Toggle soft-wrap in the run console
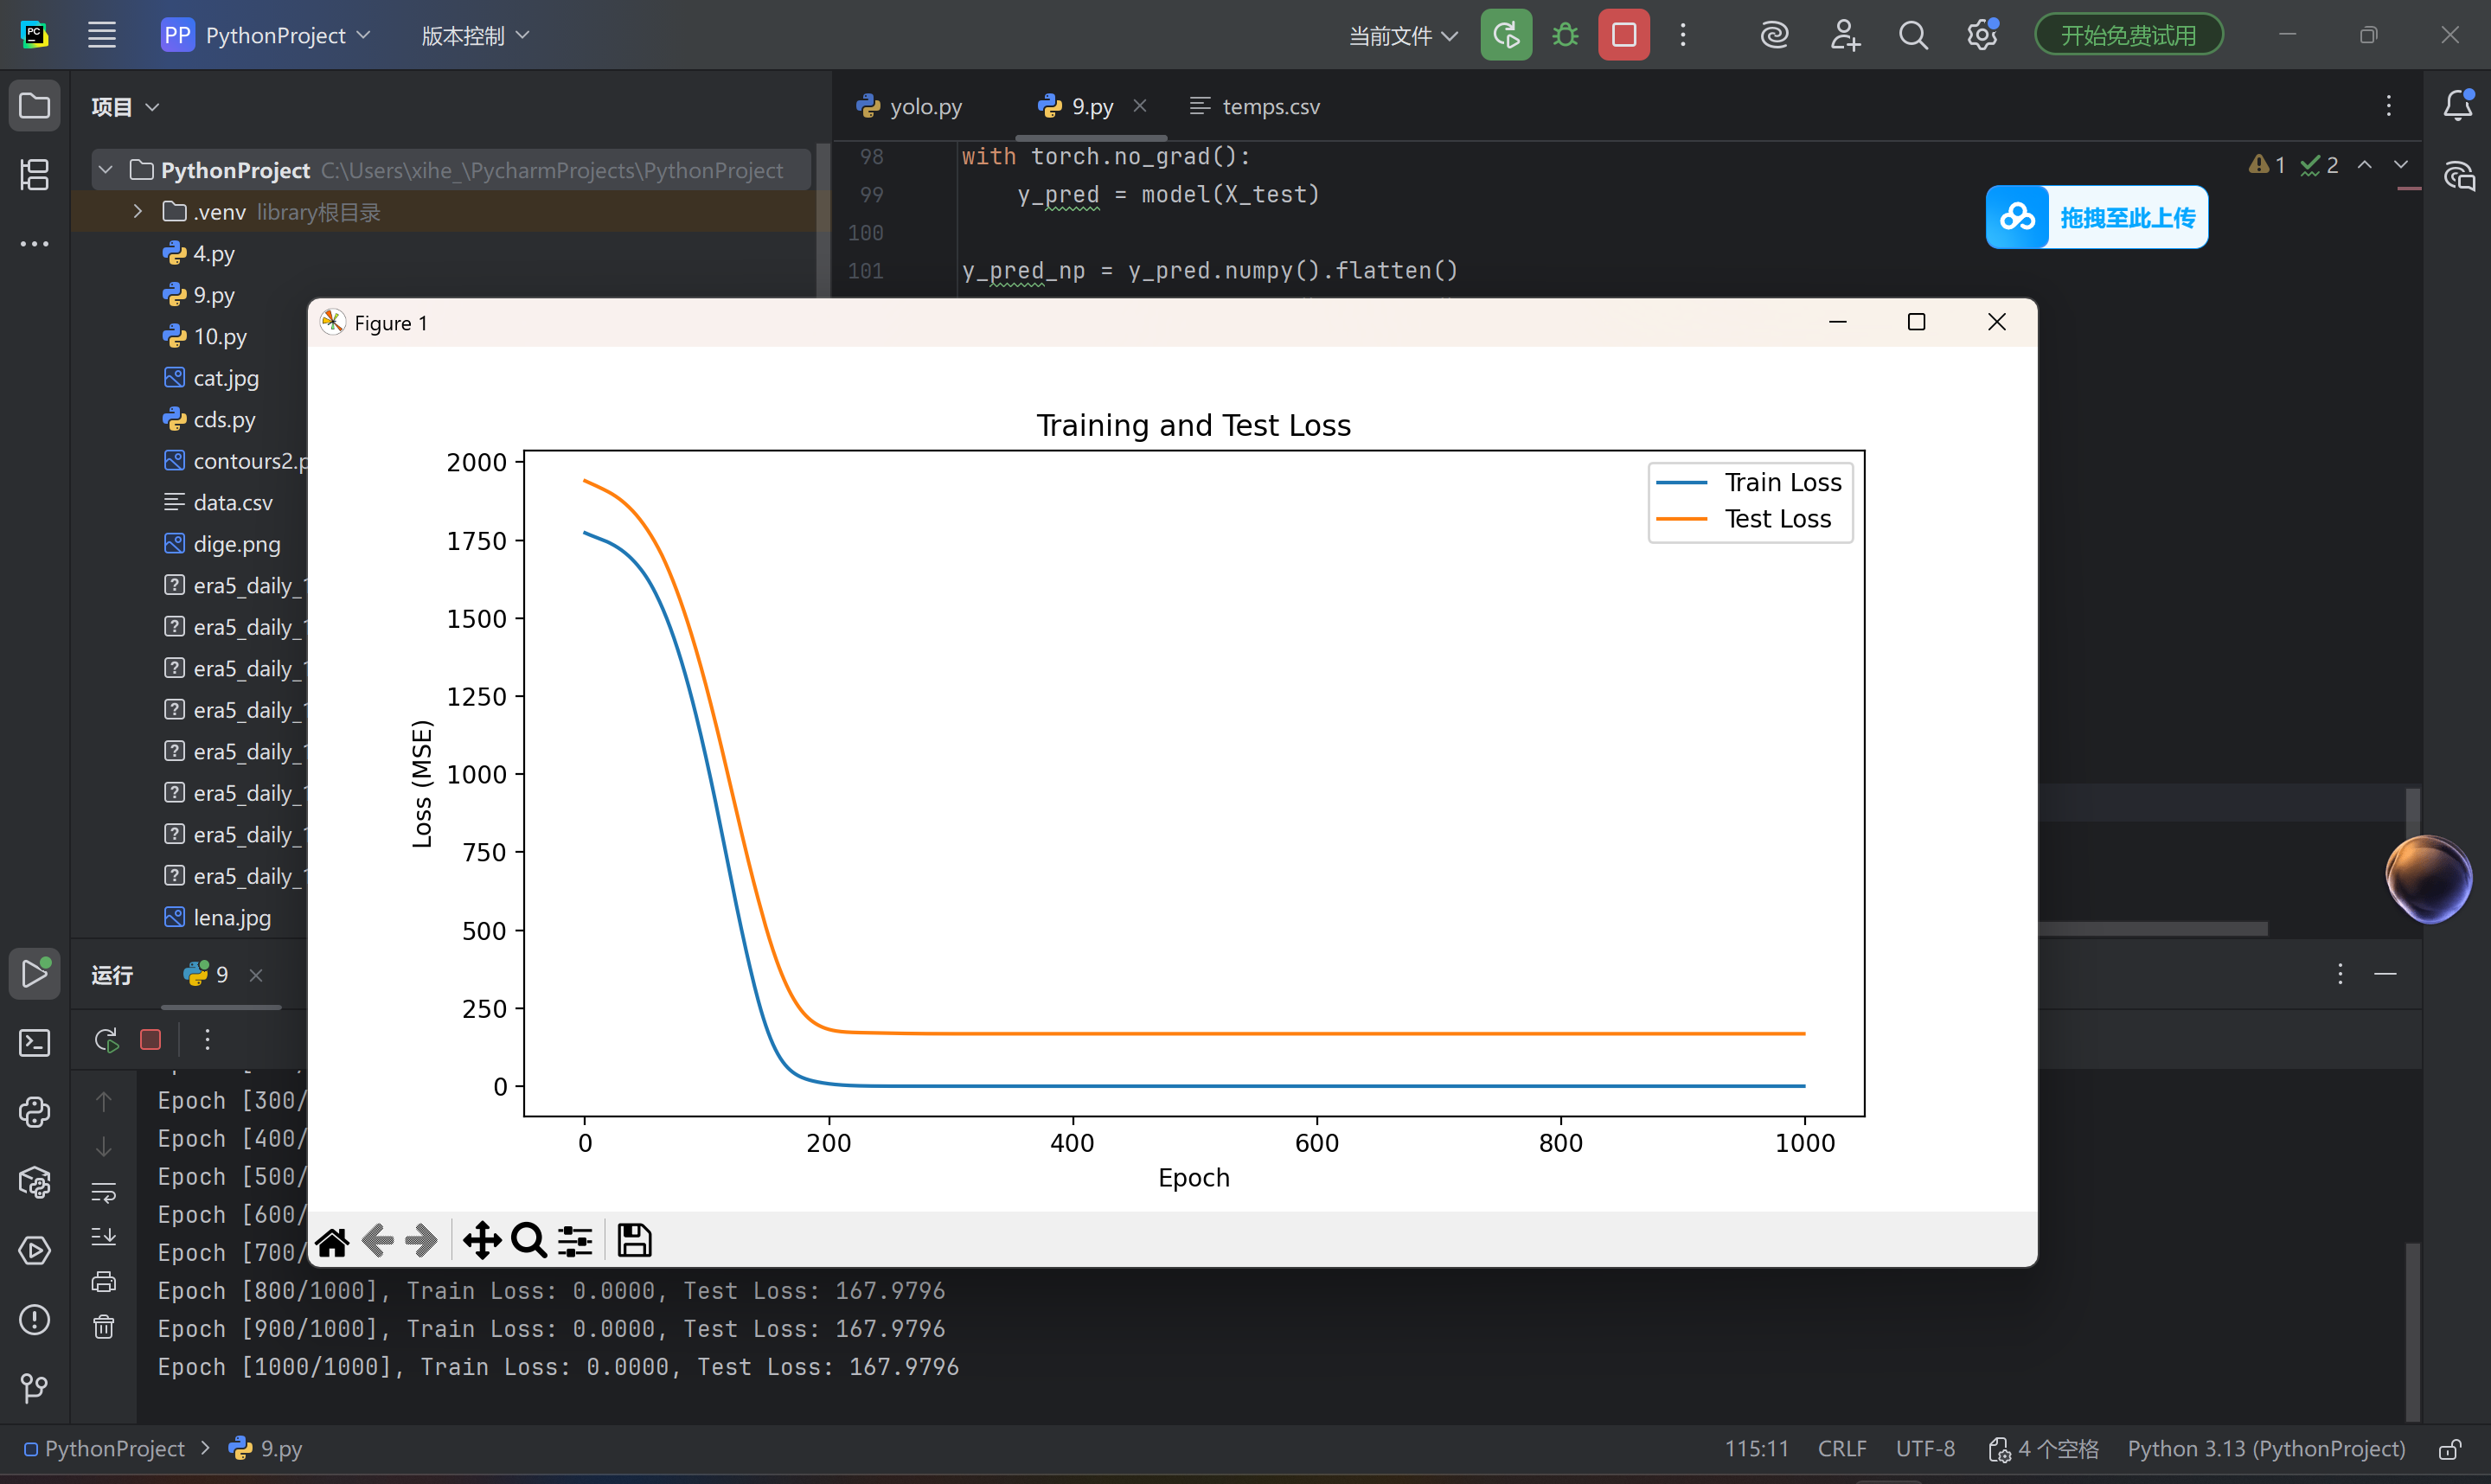 pos(104,1192)
